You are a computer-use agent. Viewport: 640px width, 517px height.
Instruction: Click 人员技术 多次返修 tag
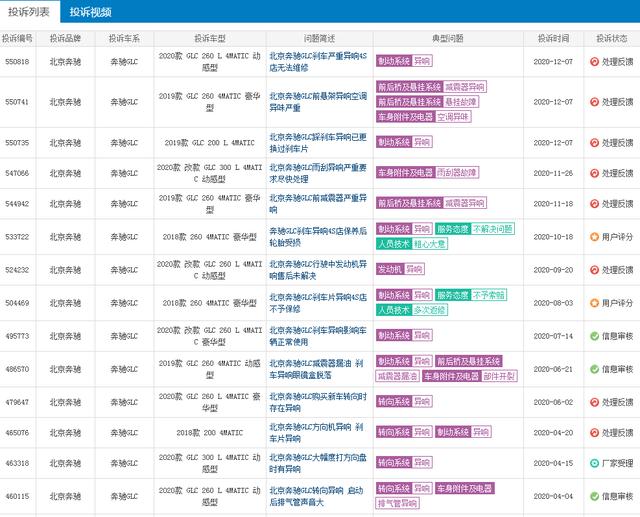[x=412, y=310]
